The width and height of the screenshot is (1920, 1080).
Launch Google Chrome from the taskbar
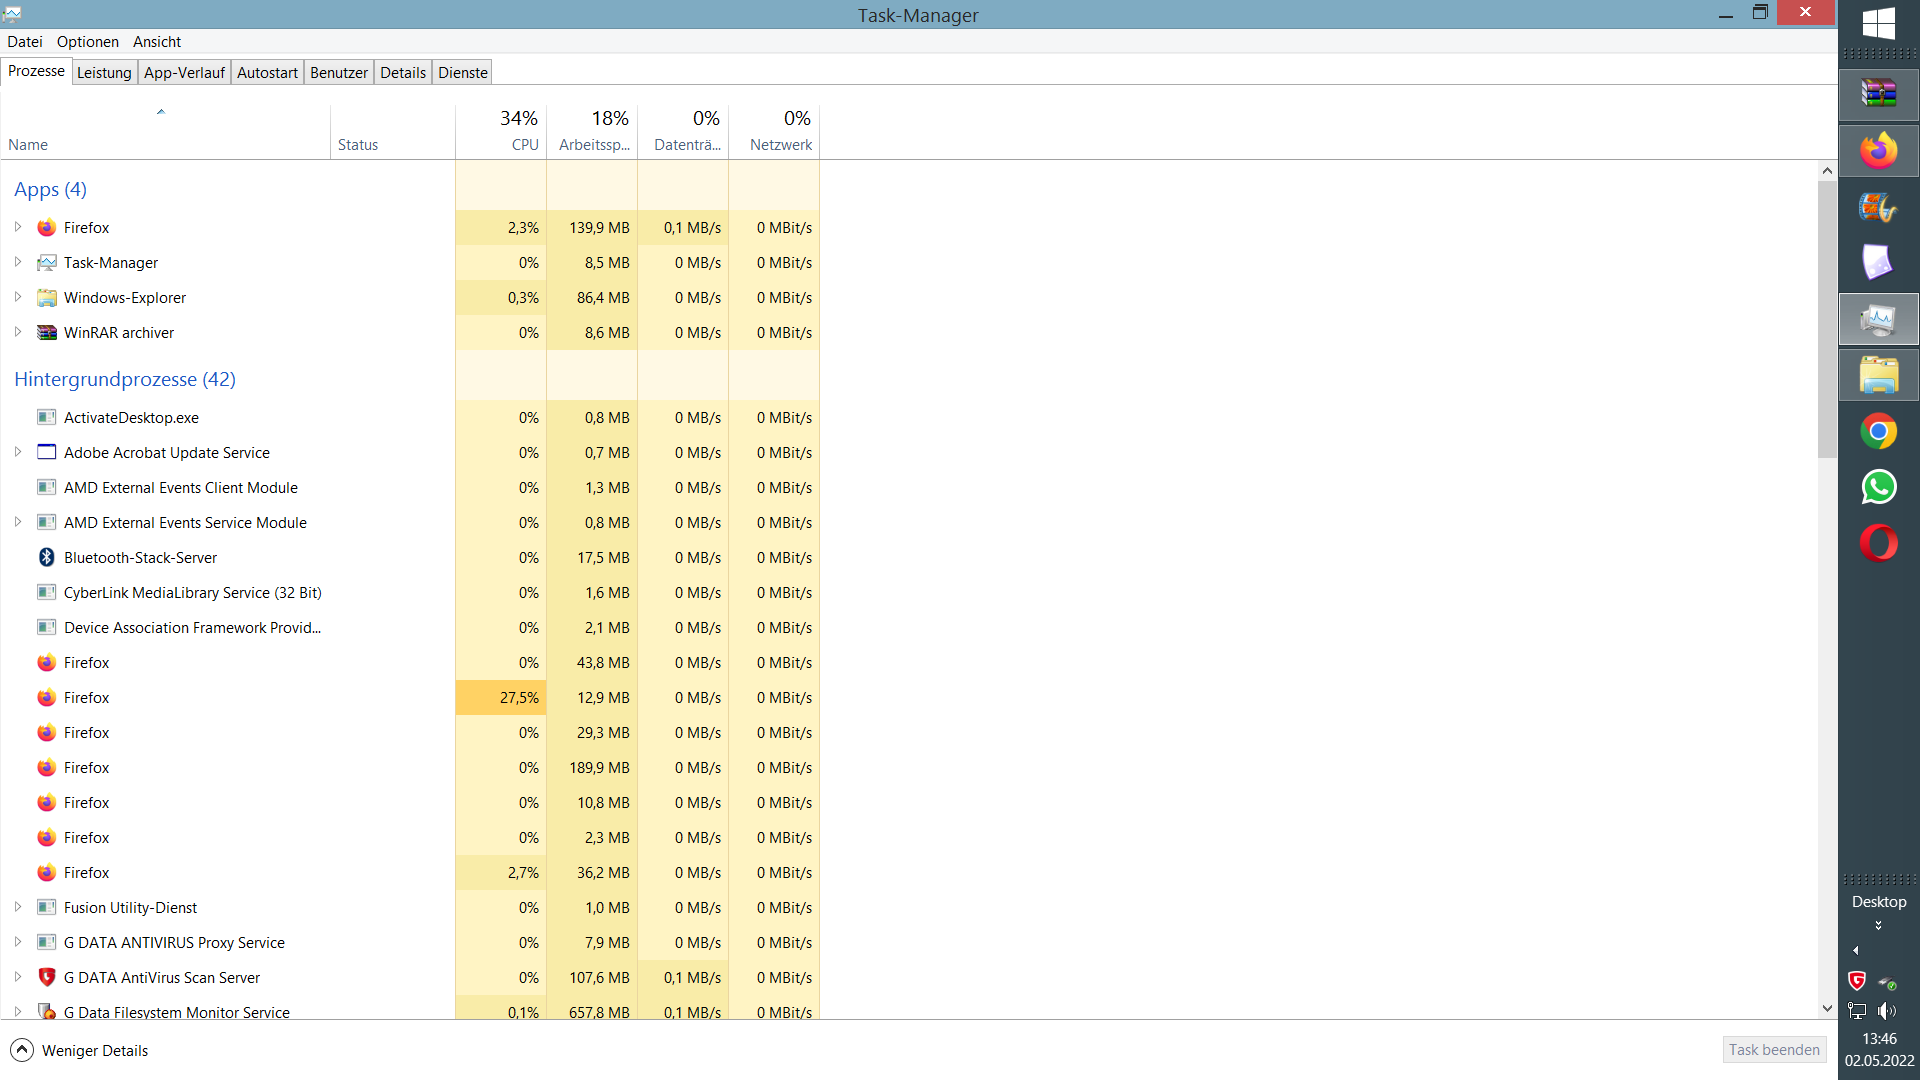pyautogui.click(x=1878, y=432)
